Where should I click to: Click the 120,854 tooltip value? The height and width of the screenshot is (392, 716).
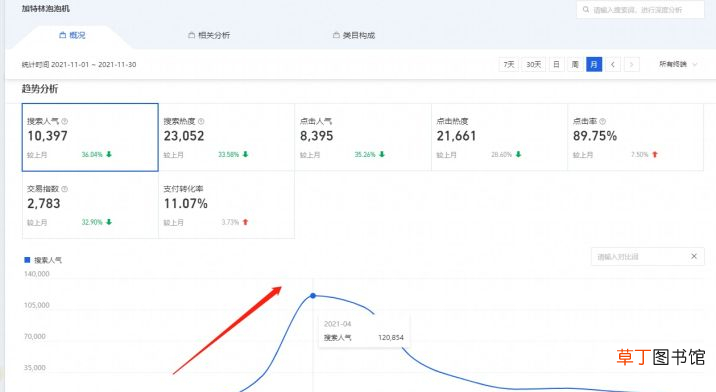(391, 338)
